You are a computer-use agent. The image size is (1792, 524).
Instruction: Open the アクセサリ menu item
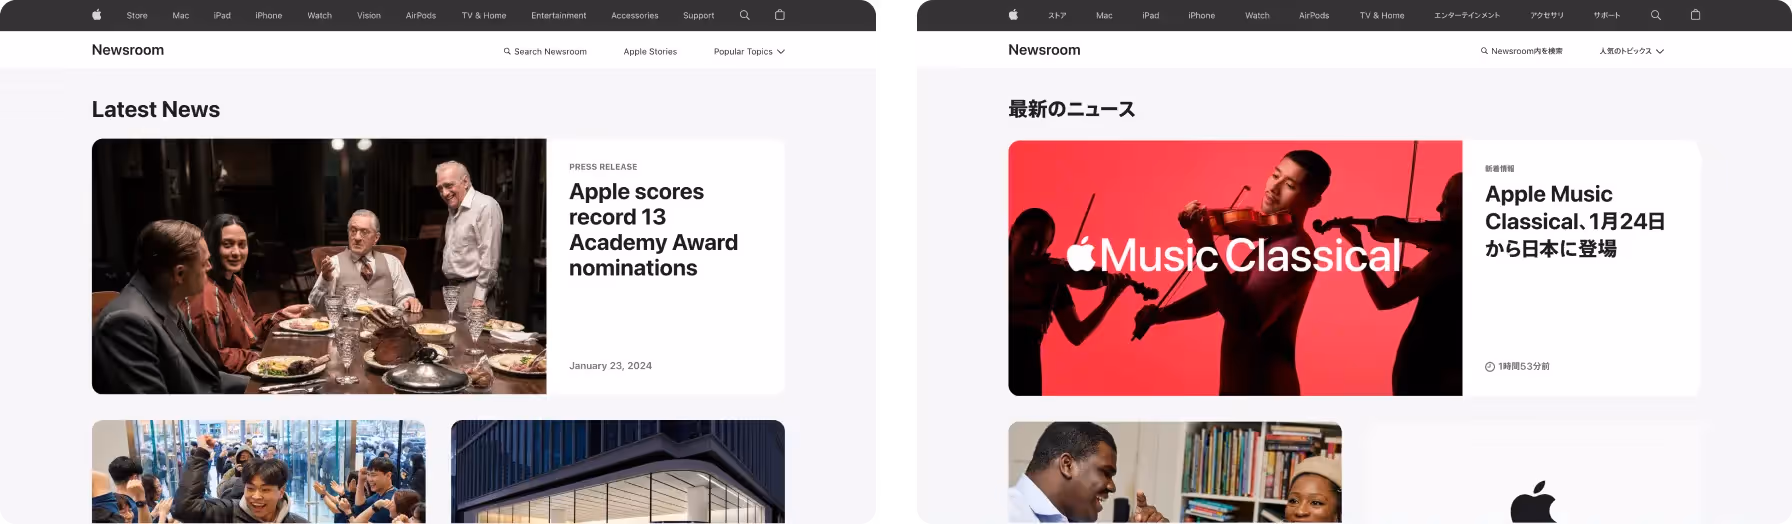tap(1547, 16)
